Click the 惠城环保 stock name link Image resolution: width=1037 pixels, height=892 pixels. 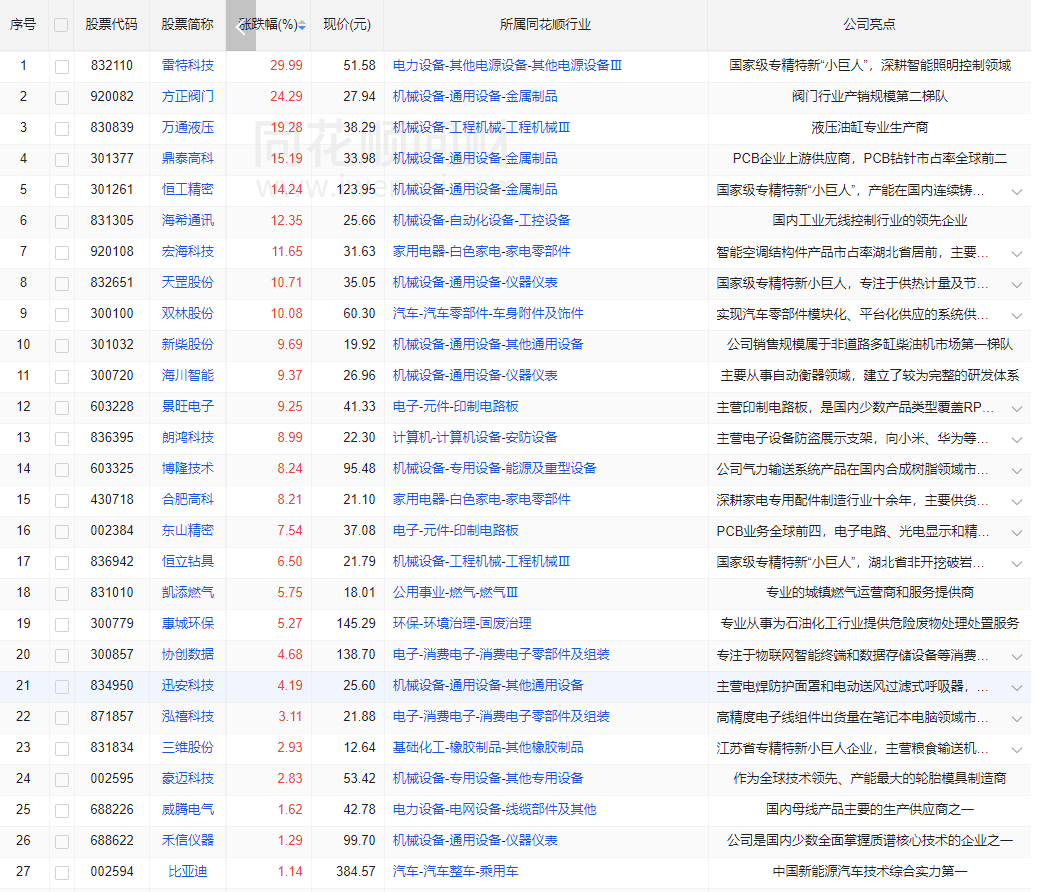point(188,624)
